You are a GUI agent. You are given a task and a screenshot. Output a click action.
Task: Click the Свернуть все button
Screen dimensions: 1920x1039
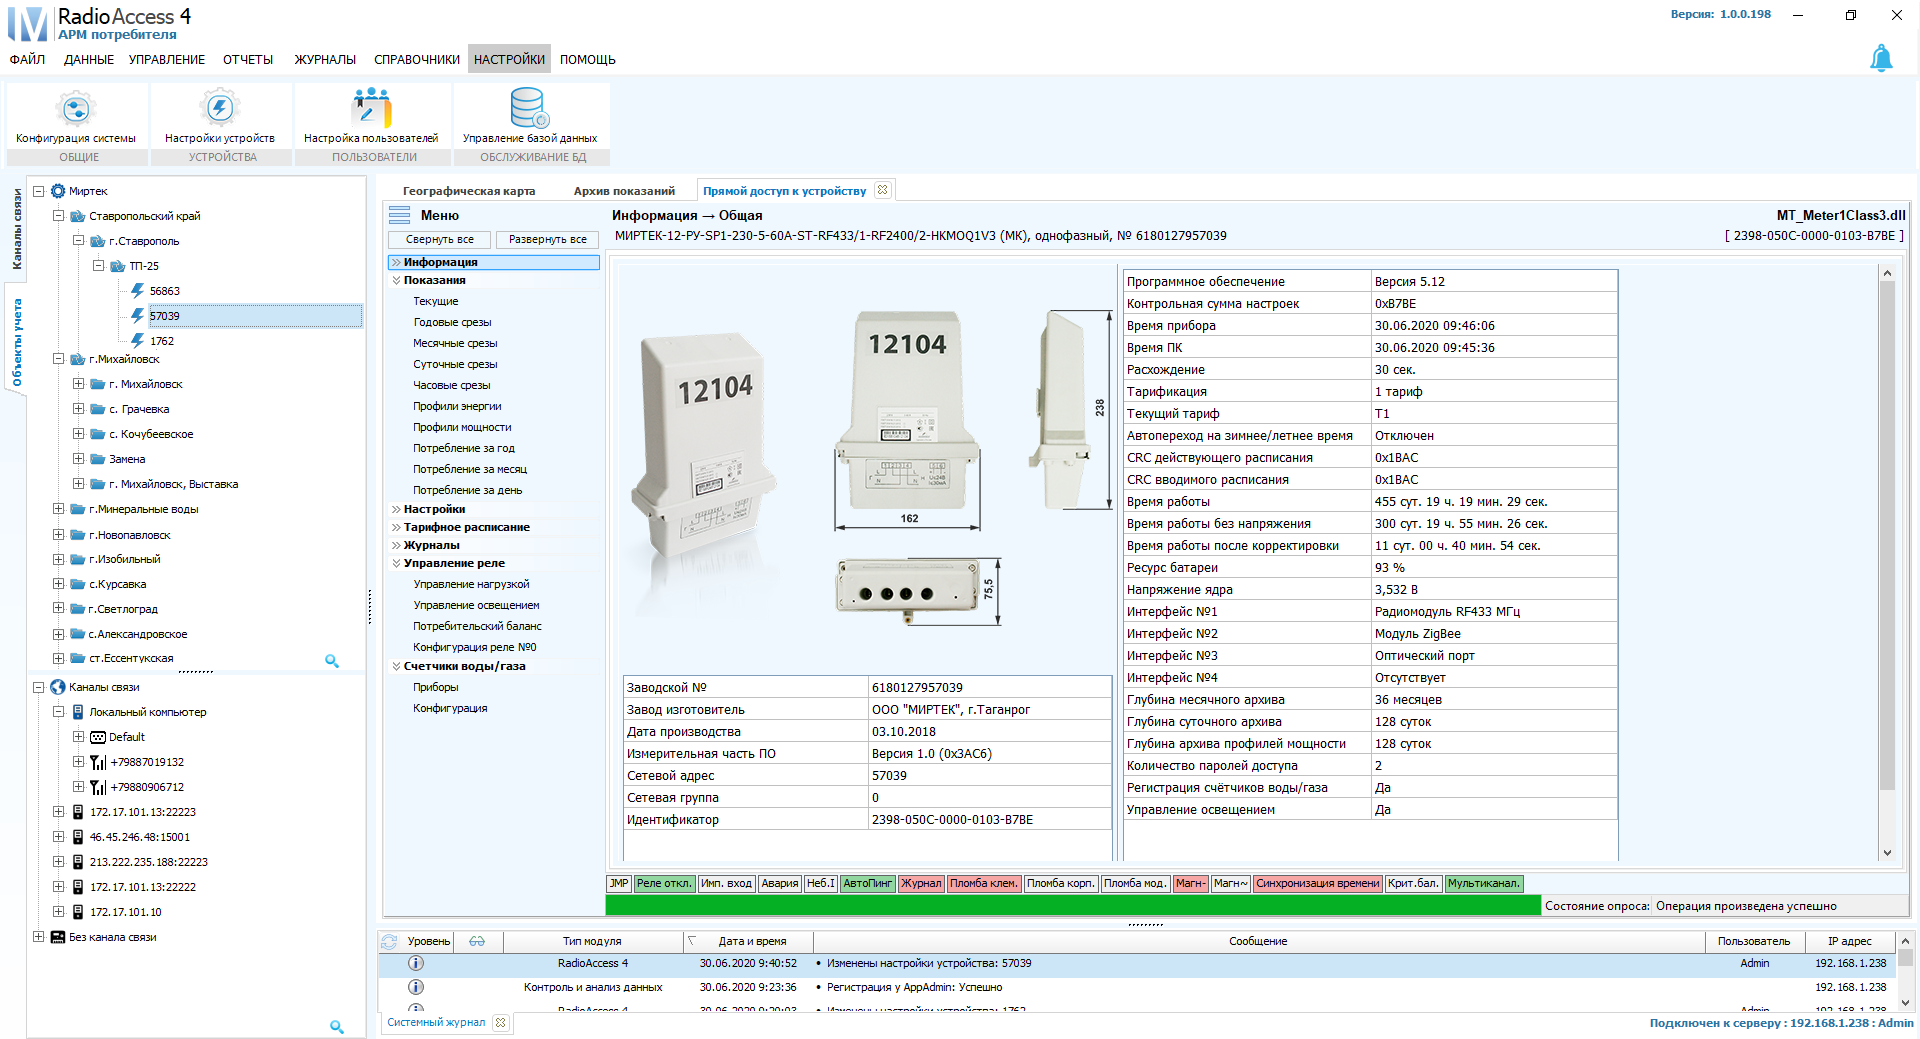pos(440,239)
